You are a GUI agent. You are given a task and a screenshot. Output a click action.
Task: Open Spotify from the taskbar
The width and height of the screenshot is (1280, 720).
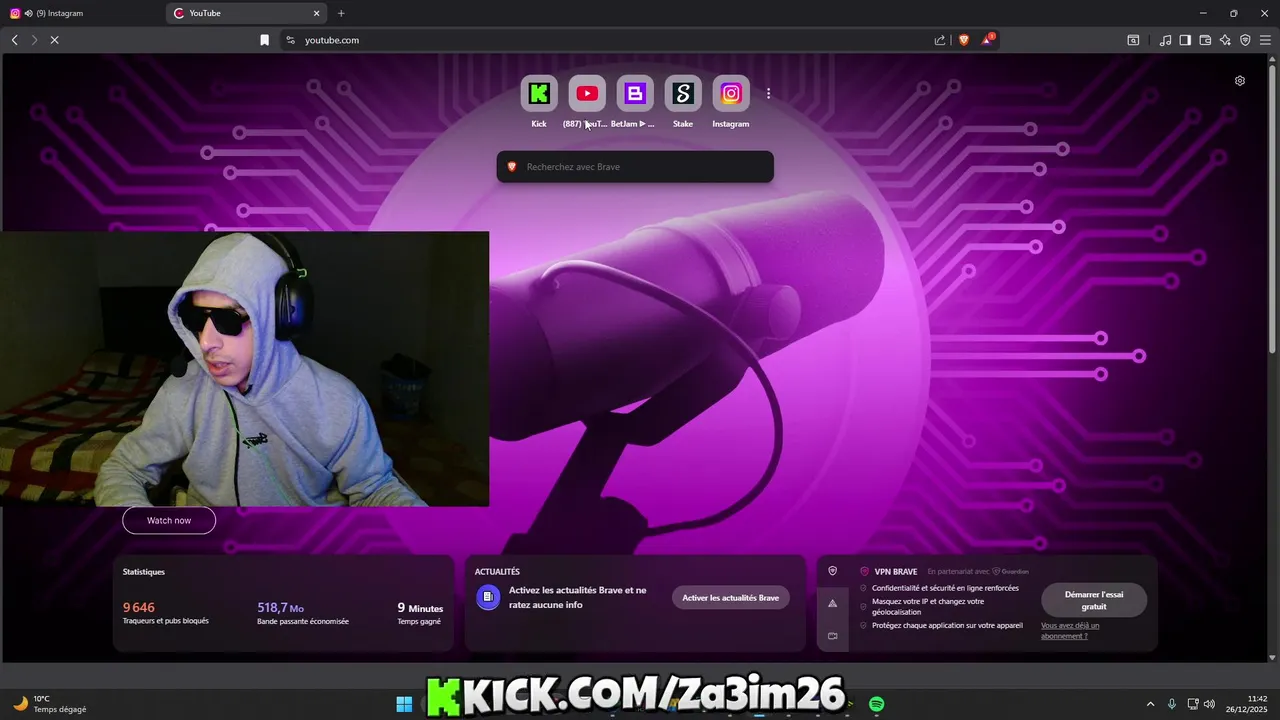tap(877, 704)
